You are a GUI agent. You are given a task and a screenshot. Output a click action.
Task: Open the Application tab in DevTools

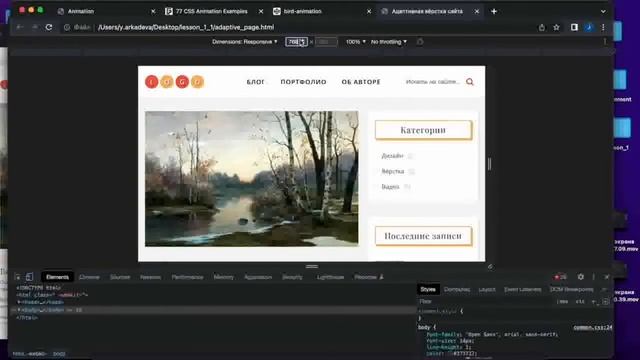coord(258,277)
